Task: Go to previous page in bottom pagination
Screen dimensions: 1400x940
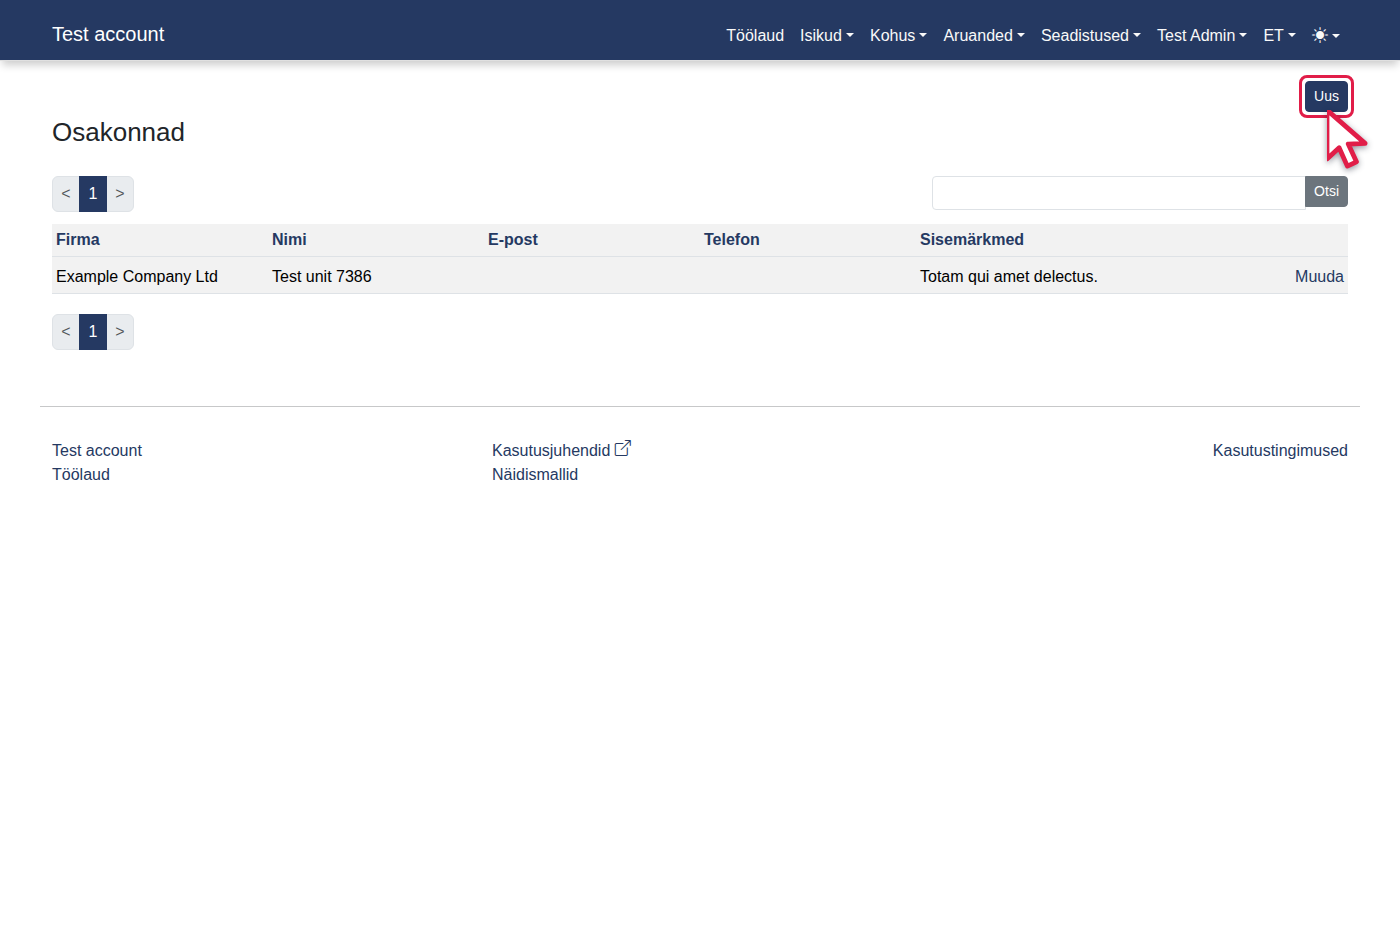Action: tap(66, 332)
